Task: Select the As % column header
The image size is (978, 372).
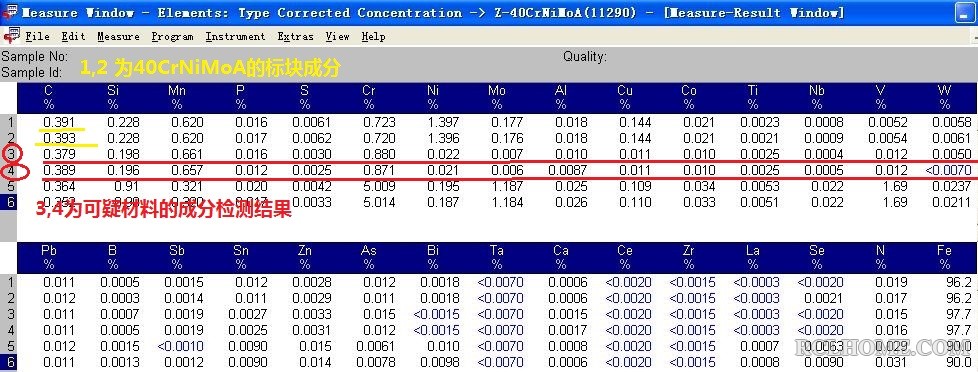Action: coord(369,257)
